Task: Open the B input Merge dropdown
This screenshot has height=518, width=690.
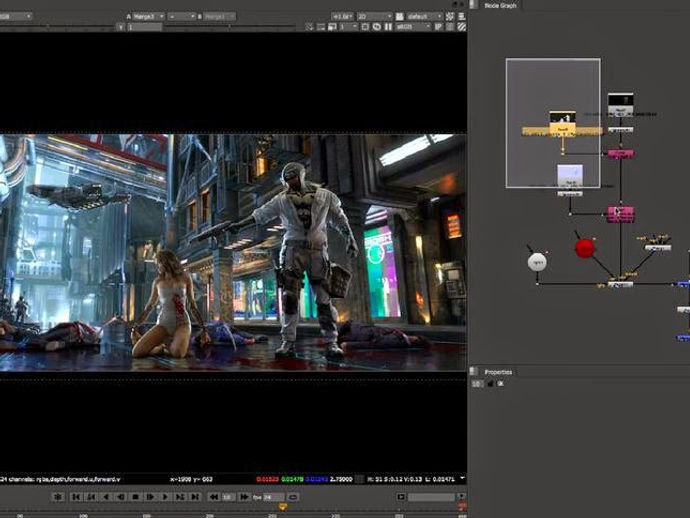Action: (x=220, y=17)
